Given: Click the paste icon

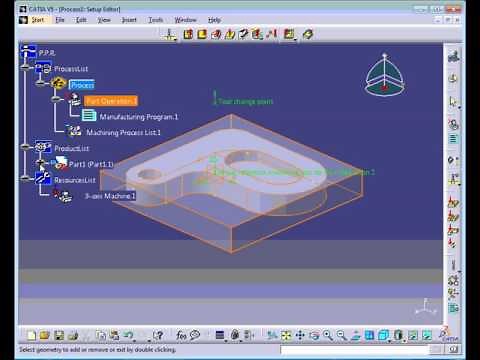Looking at the screenshot, I should 114,335.
